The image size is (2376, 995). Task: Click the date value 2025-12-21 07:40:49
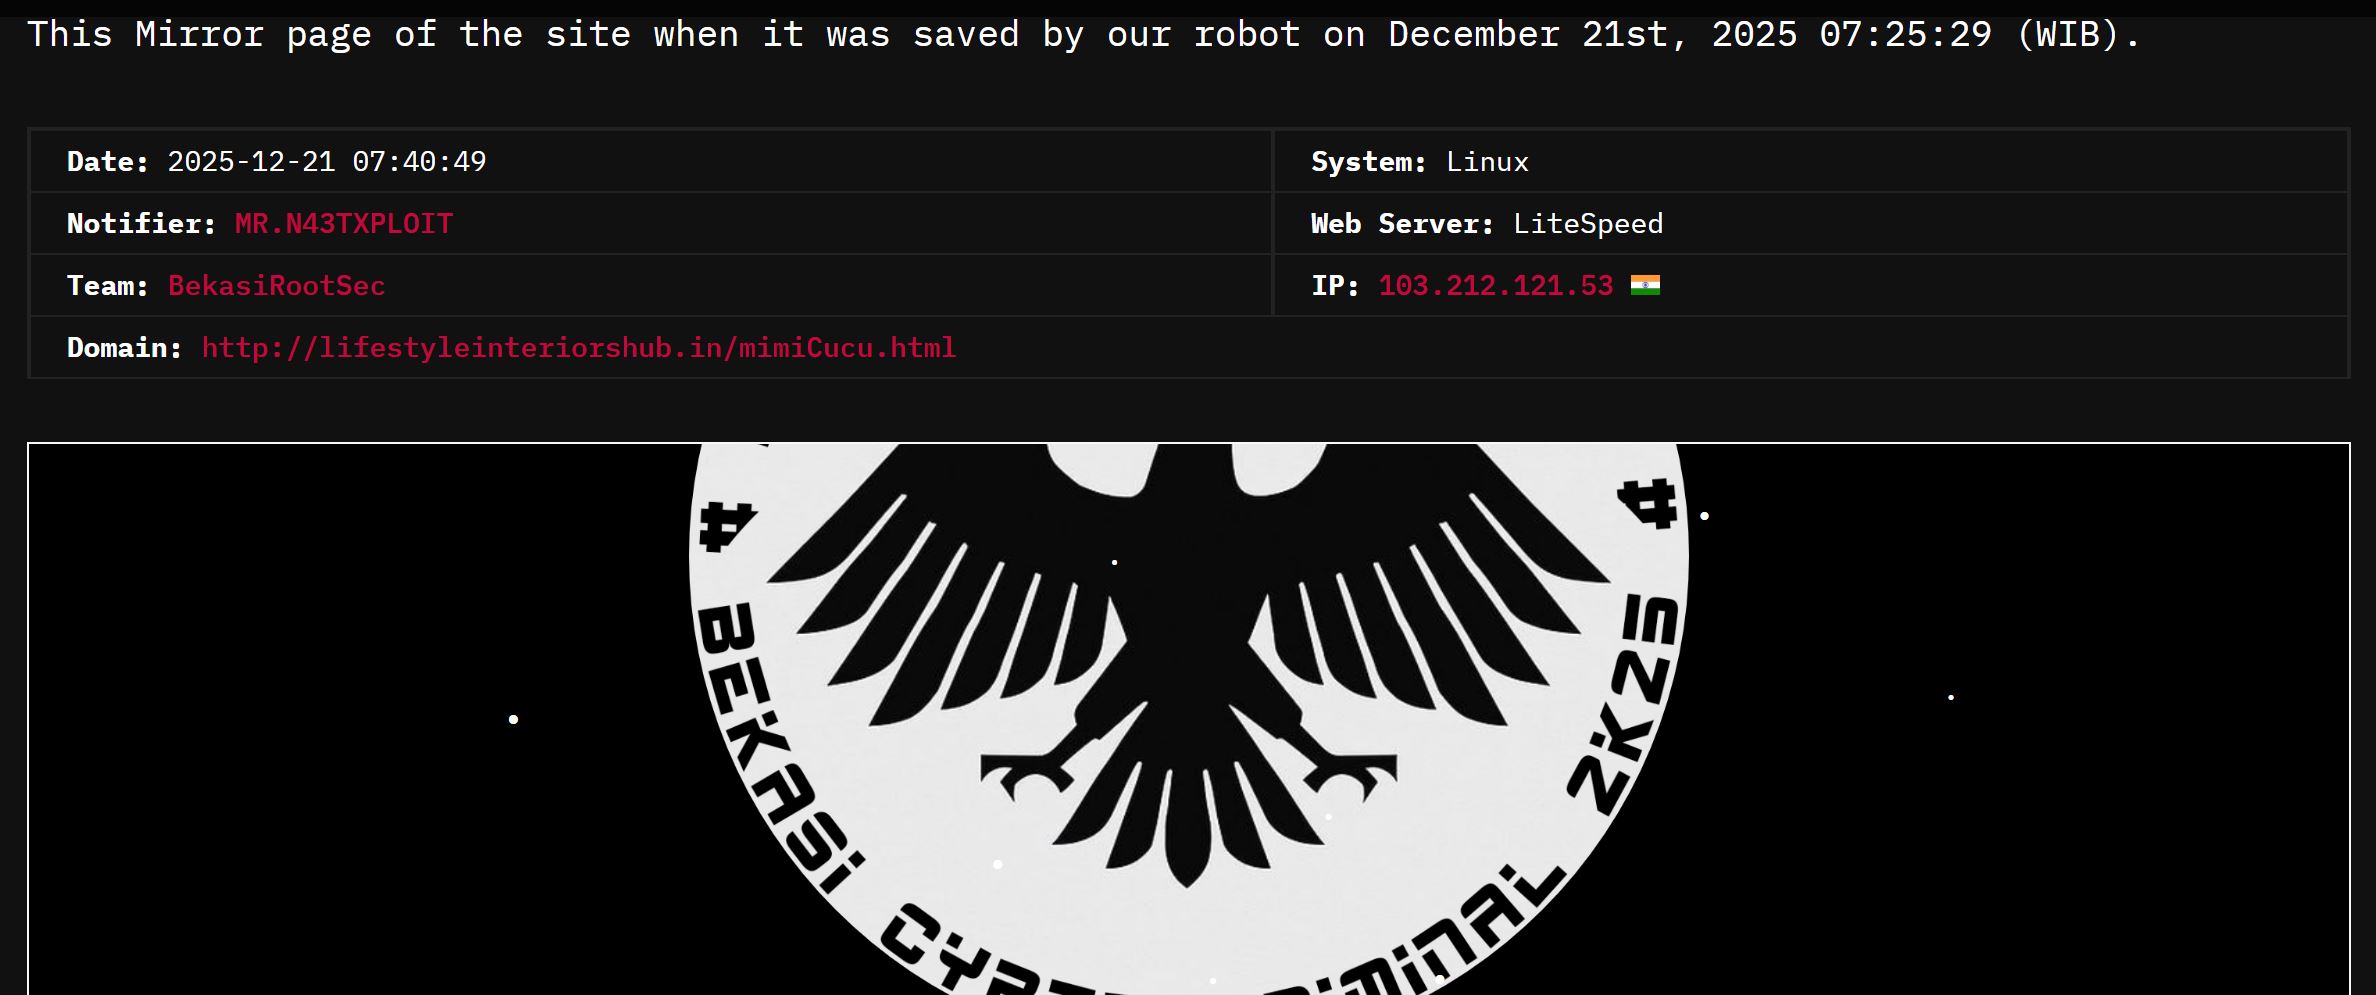327,161
